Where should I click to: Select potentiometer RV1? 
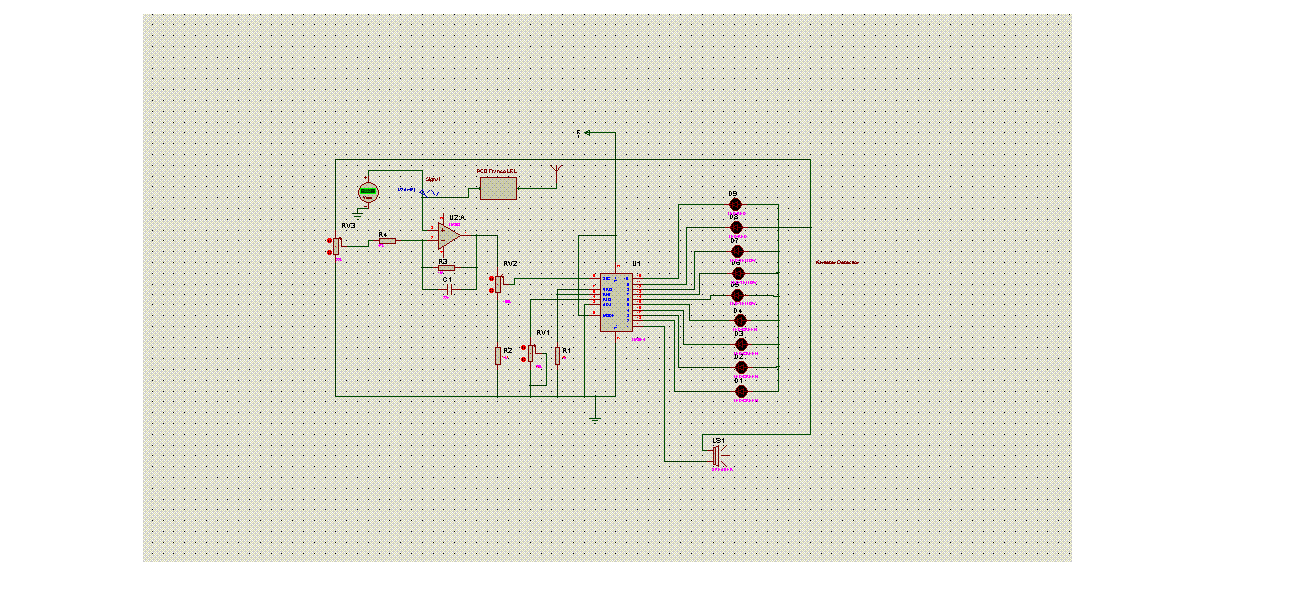coord(532,353)
